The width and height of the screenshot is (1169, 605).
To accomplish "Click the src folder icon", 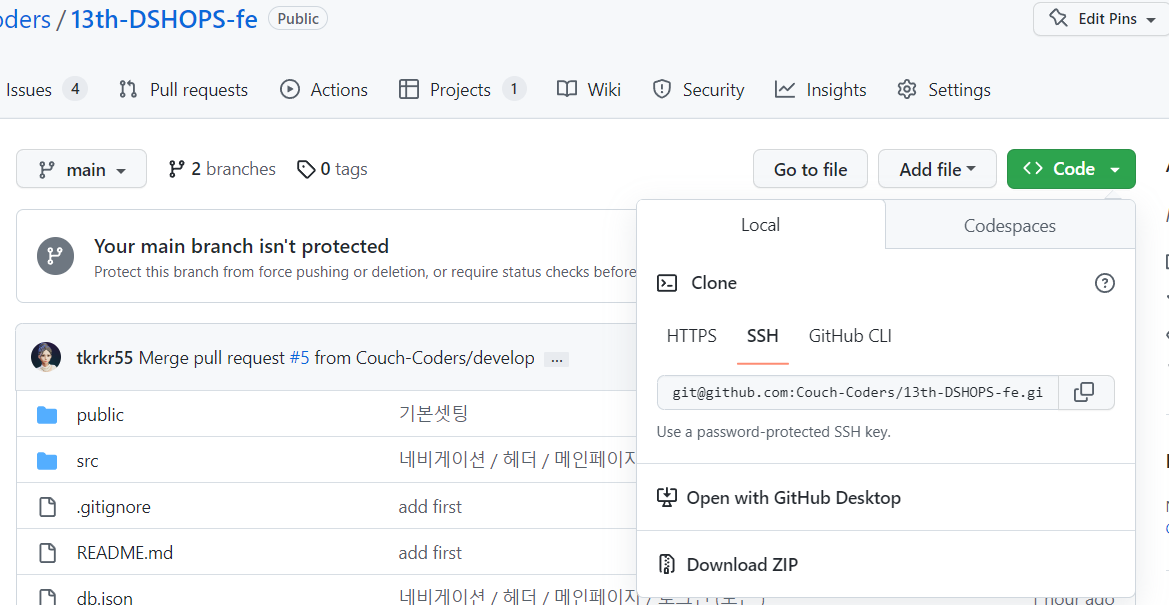I will 47,461.
